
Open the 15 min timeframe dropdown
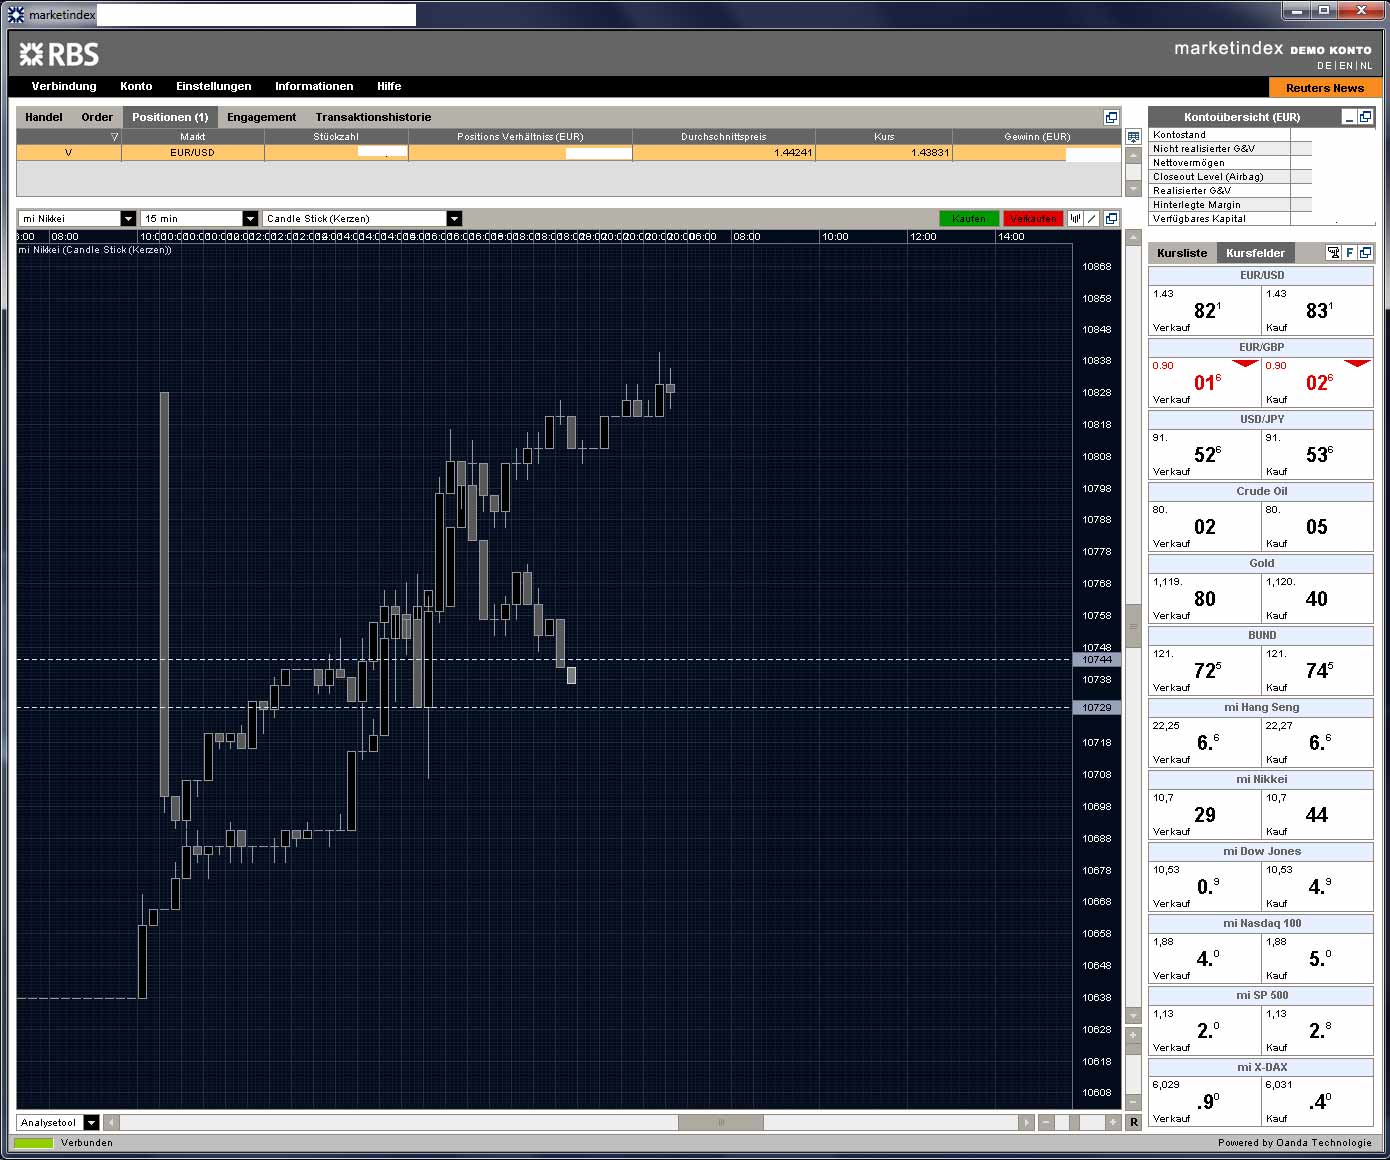coord(200,218)
